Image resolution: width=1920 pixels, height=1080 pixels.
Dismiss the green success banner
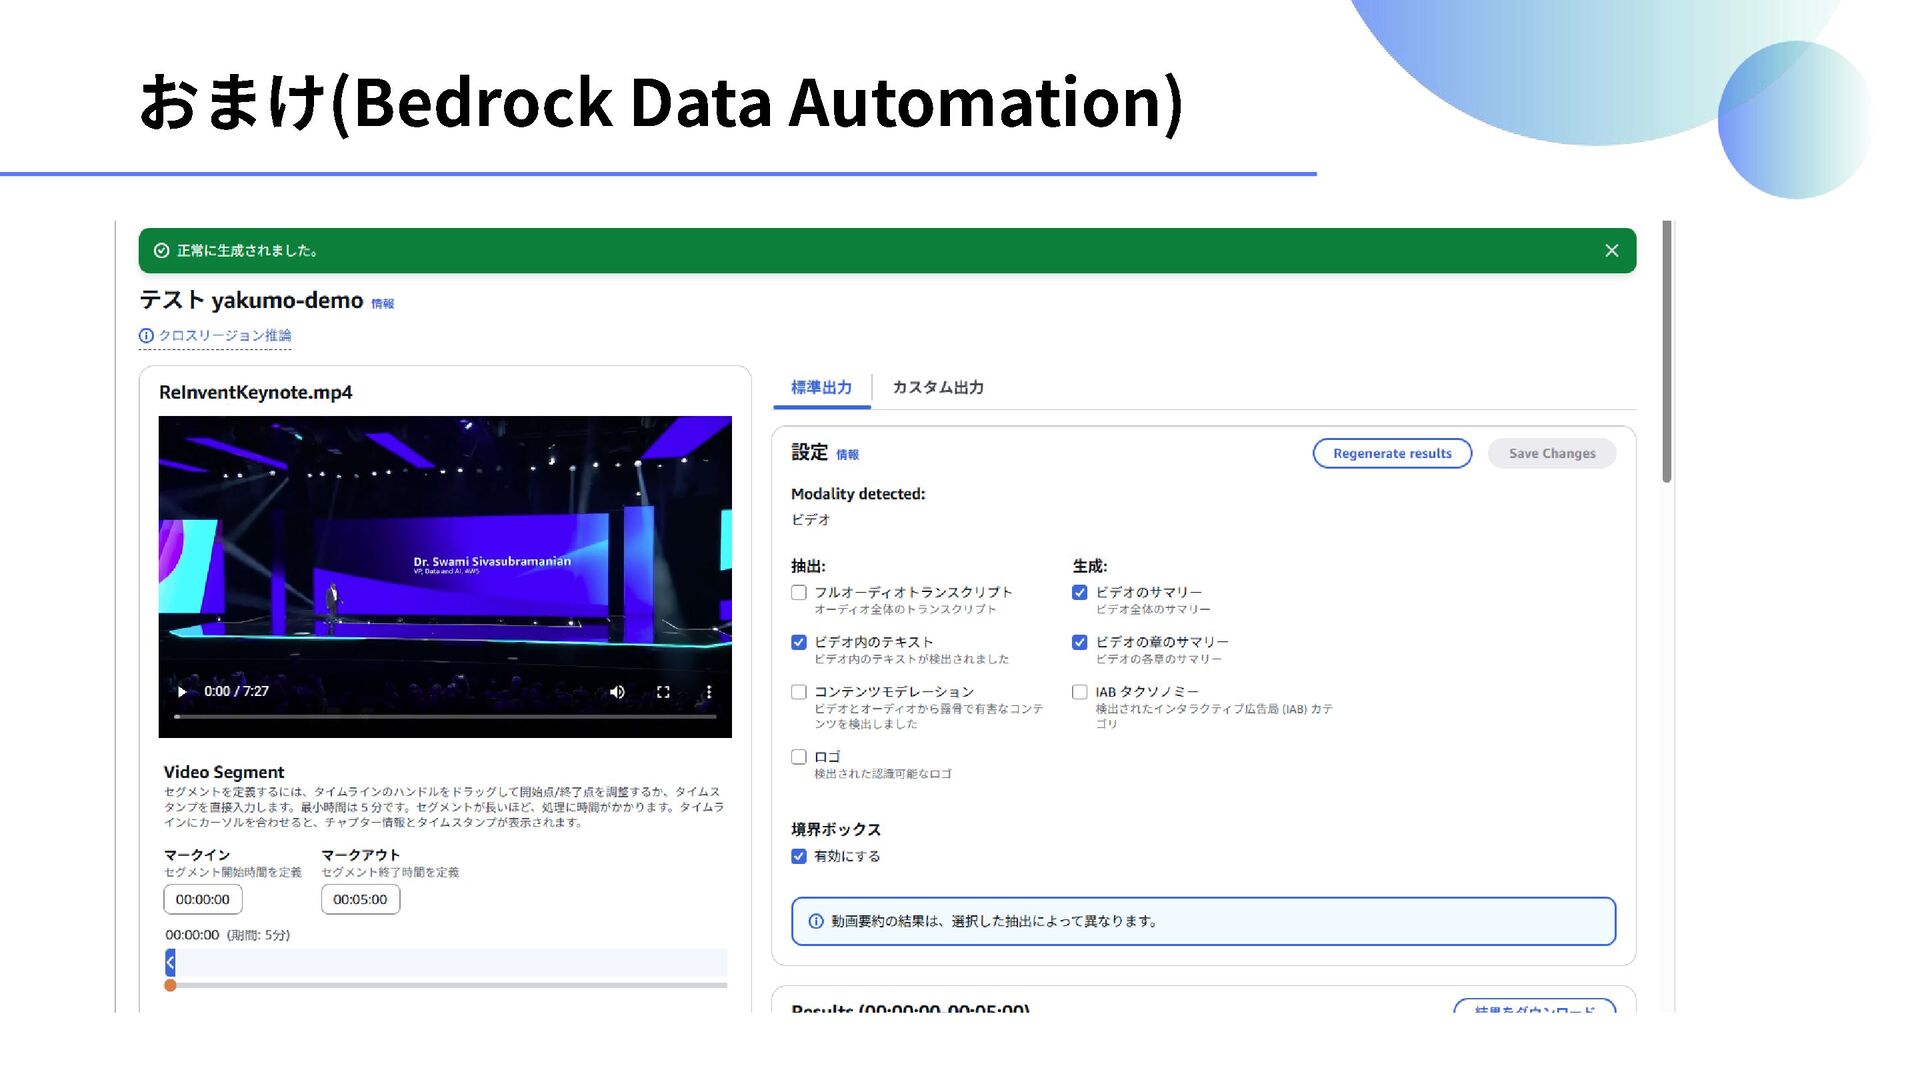1611,251
